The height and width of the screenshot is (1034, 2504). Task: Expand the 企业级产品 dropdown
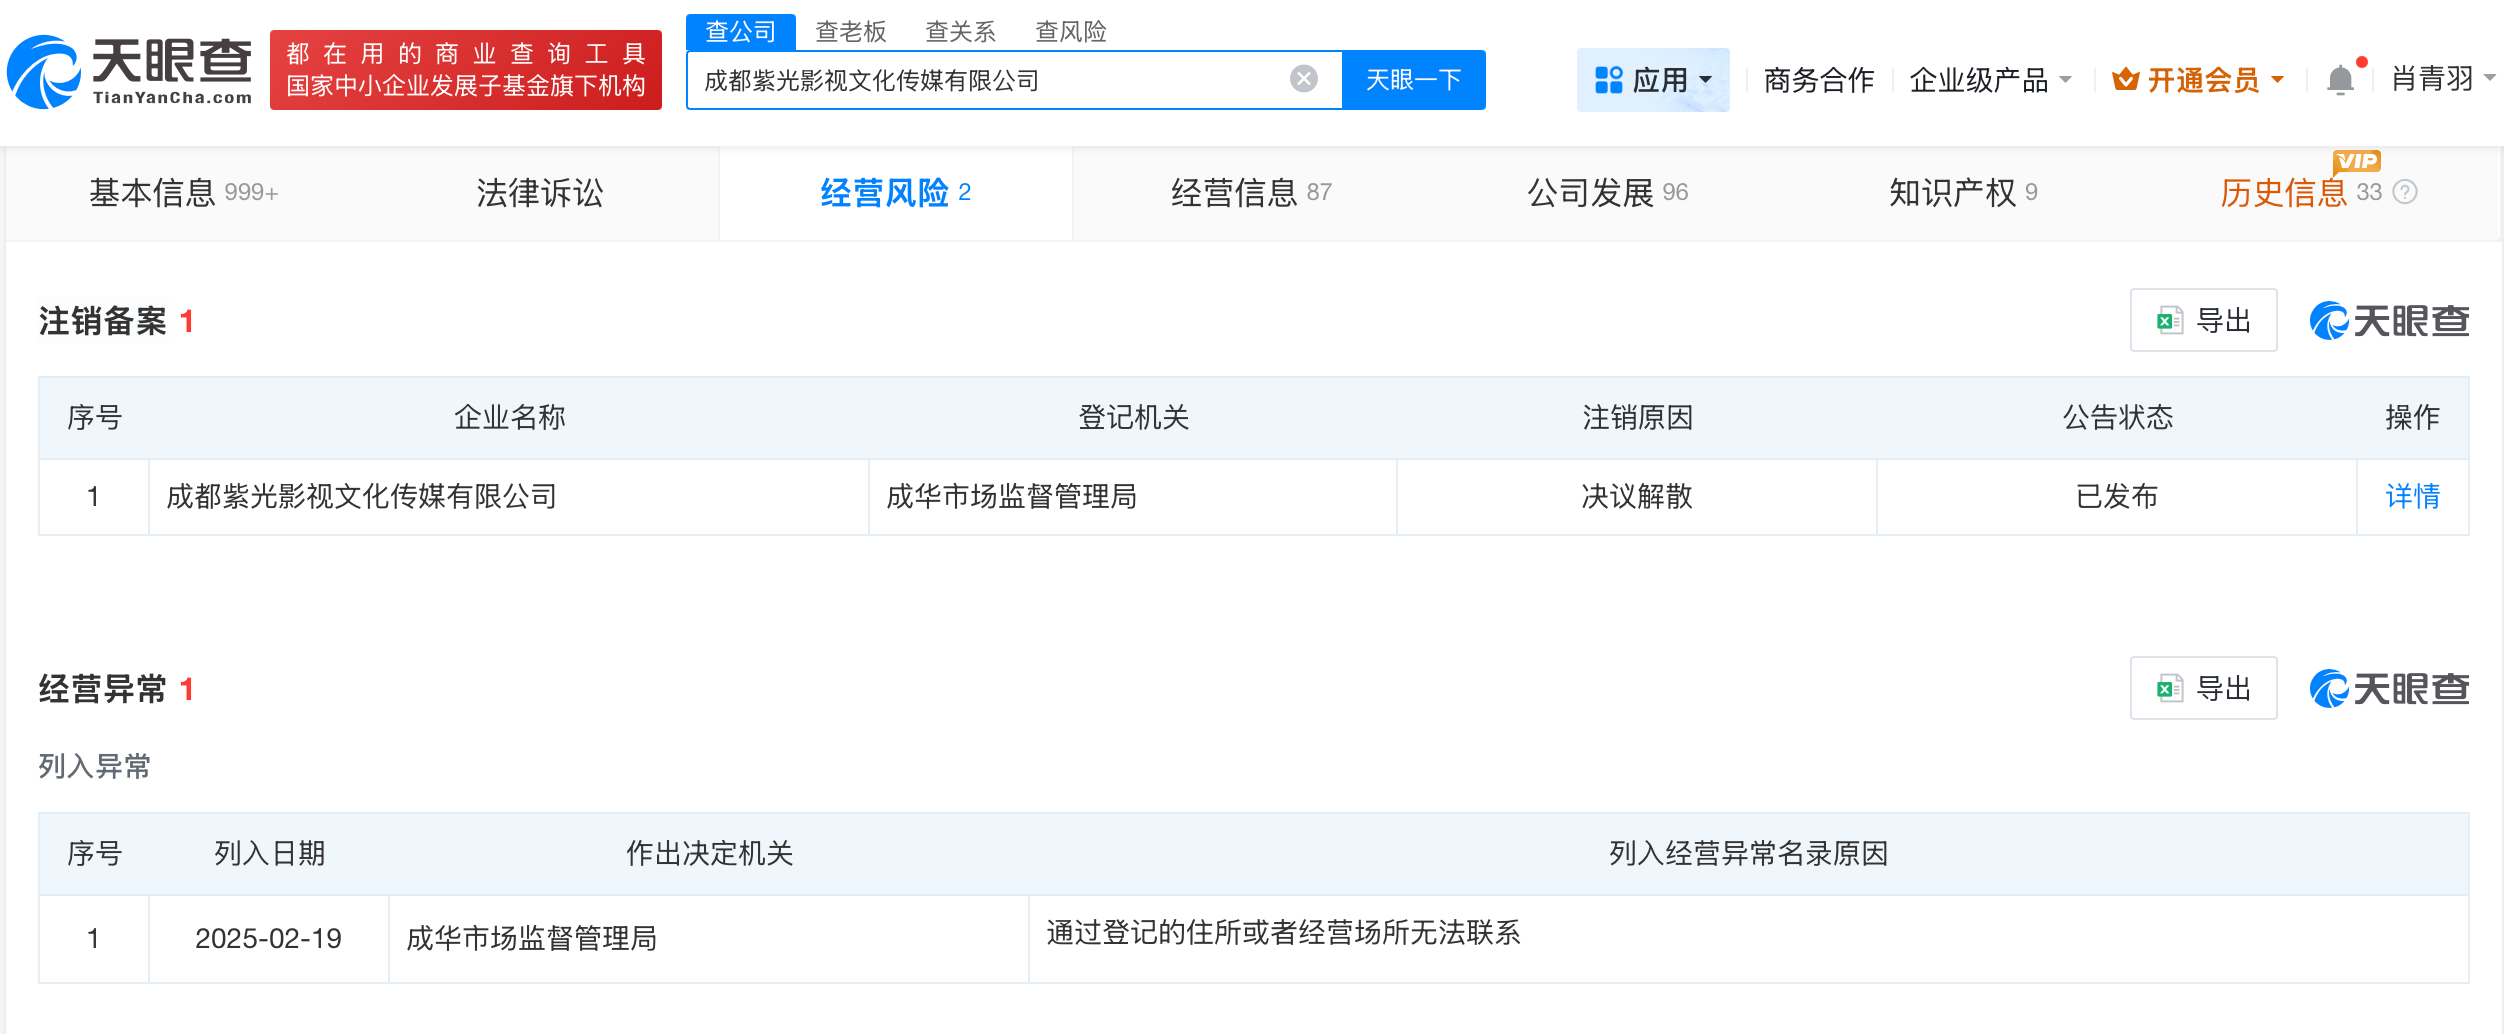1990,80
